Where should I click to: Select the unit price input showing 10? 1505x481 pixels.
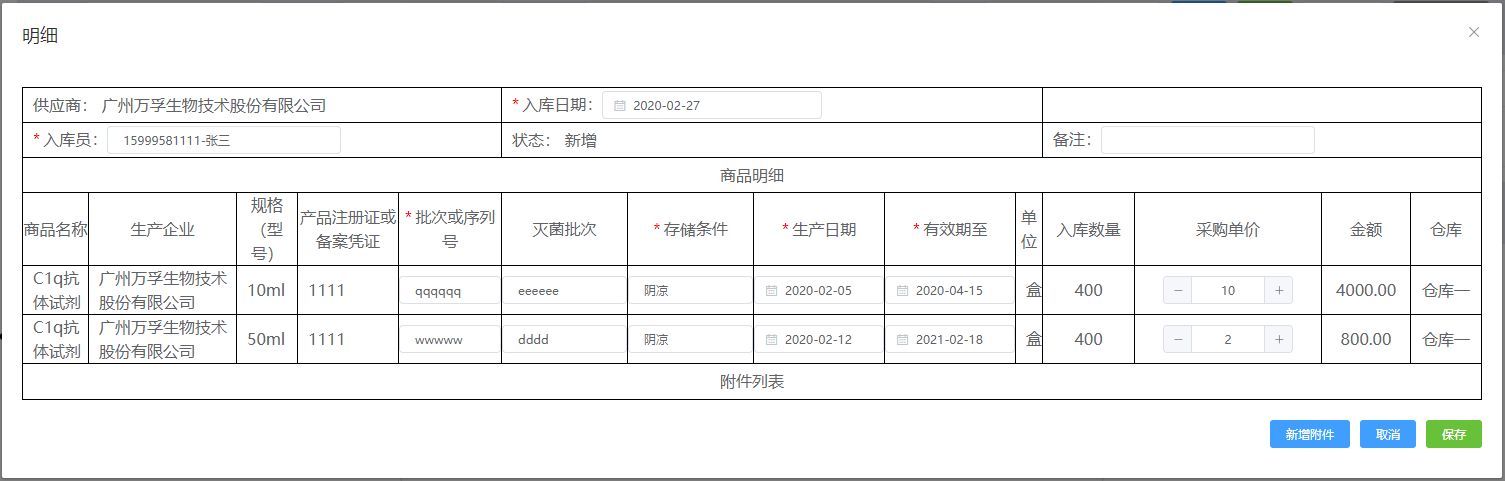tap(1228, 291)
